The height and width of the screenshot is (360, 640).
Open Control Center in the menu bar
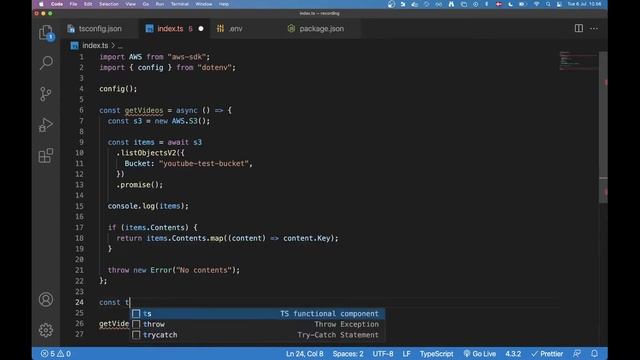click(559, 4)
